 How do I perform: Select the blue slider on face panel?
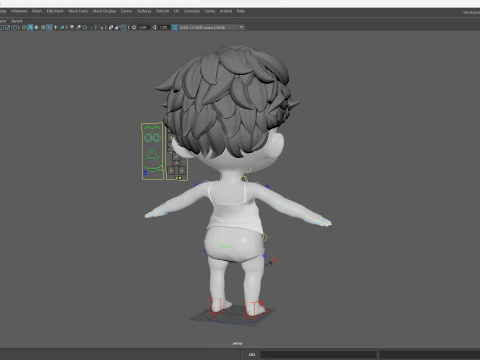coord(145,173)
